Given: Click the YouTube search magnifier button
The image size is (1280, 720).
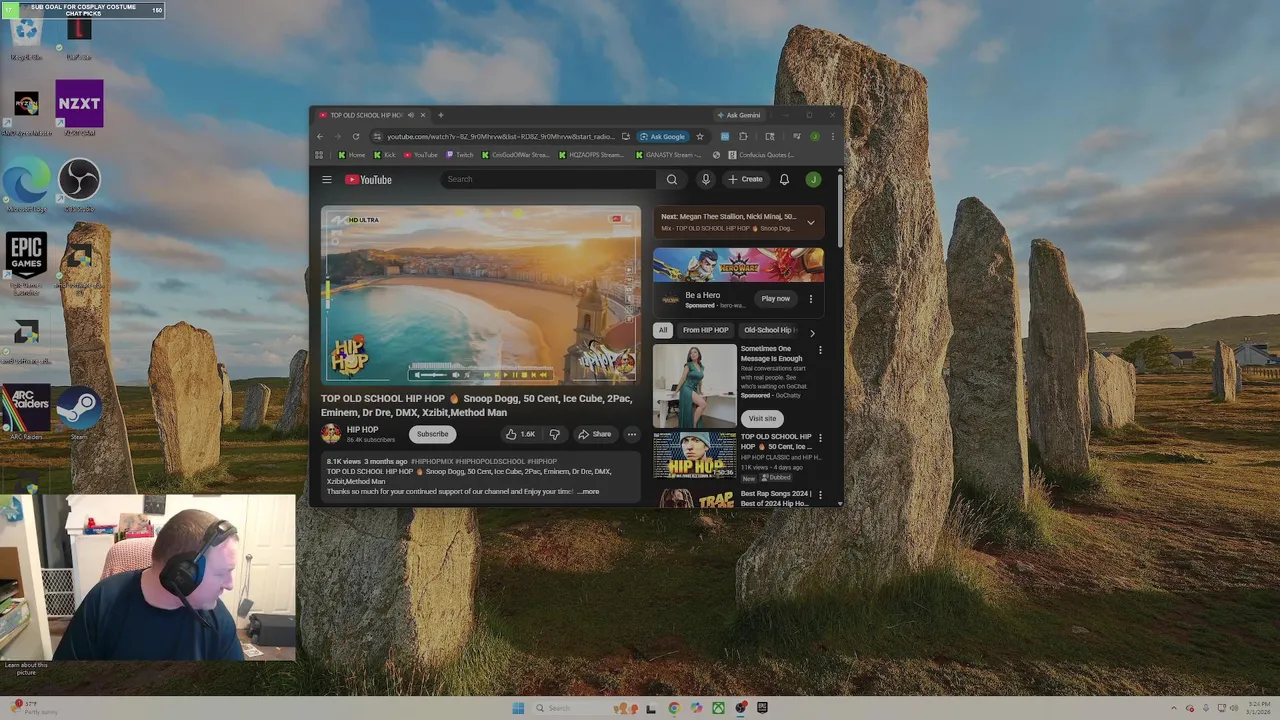Looking at the screenshot, I should 672,180.
